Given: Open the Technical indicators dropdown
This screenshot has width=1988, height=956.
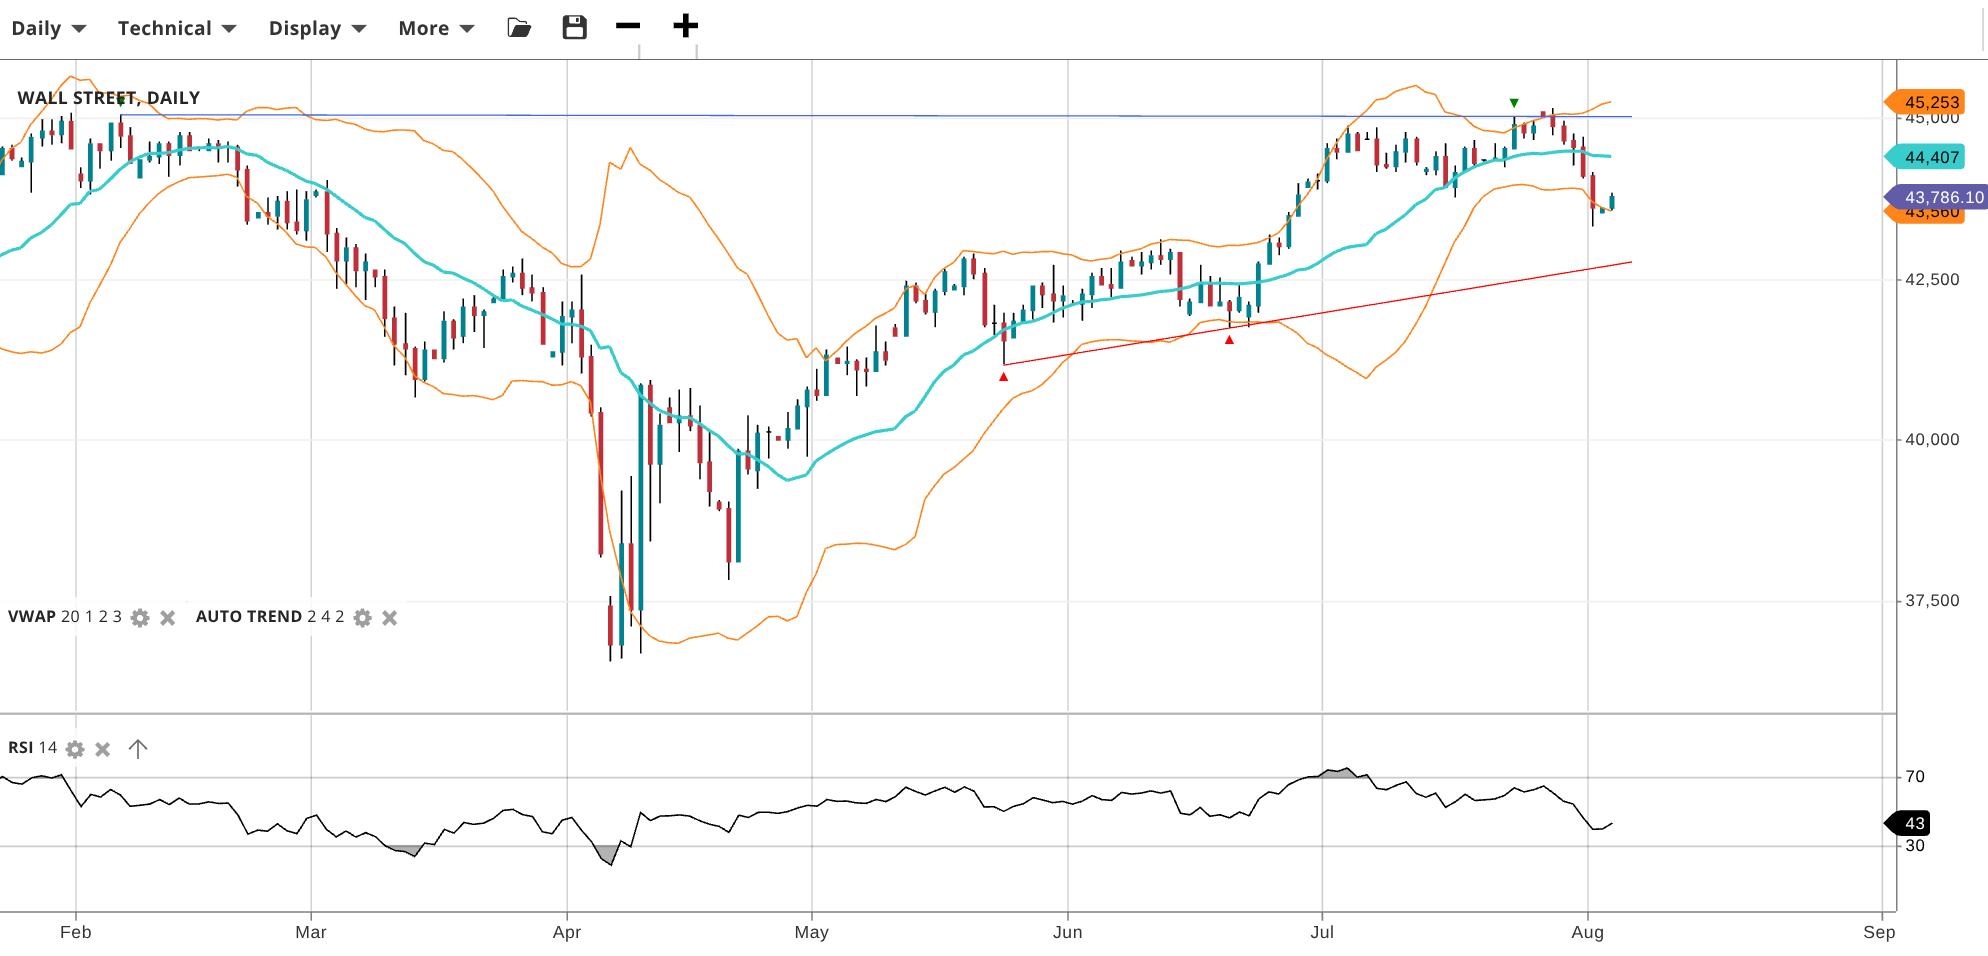Looking at the screenshot, I should pyautogui.click(x=176, y=28).
